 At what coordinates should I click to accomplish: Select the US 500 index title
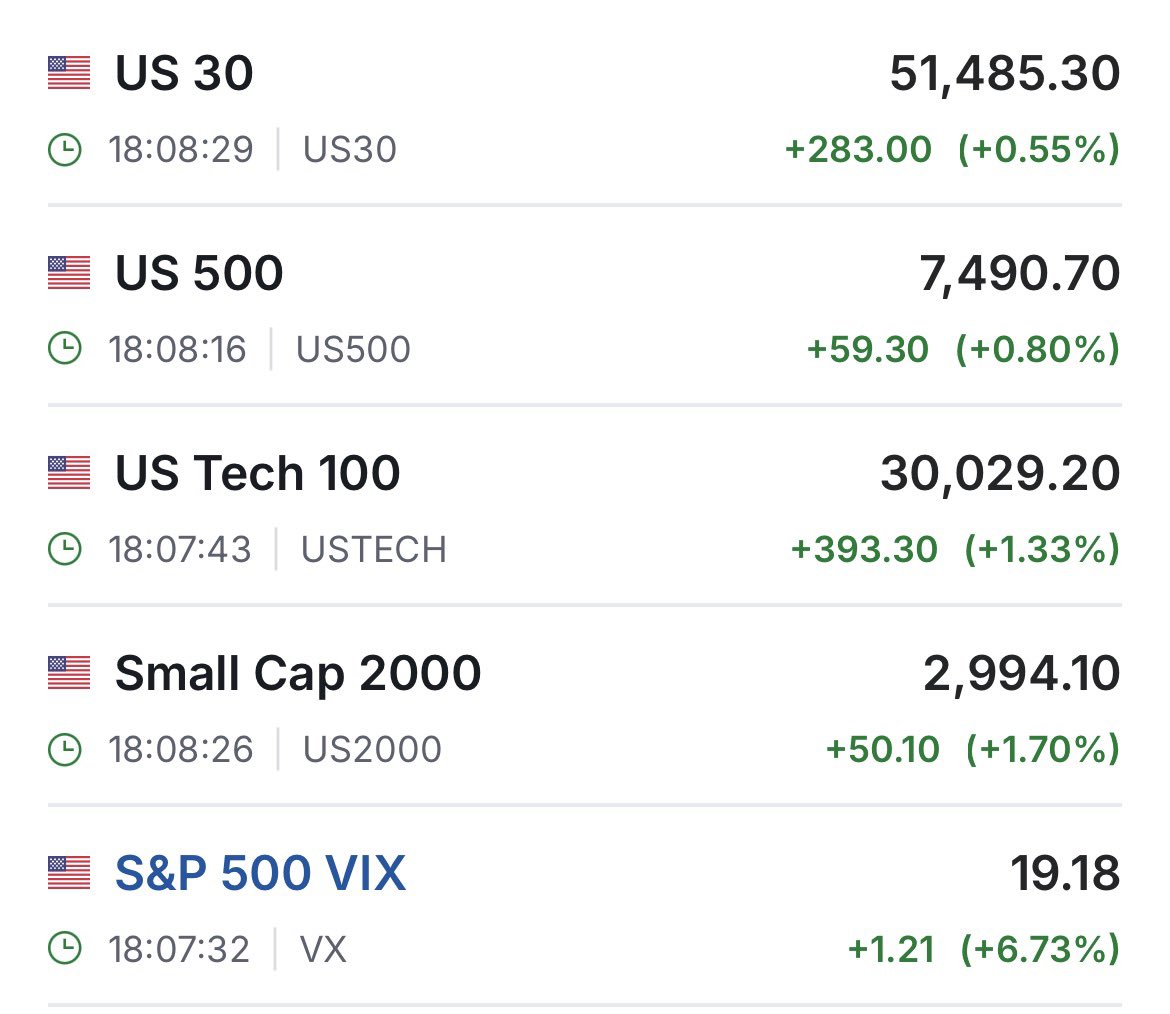point(199,273)
